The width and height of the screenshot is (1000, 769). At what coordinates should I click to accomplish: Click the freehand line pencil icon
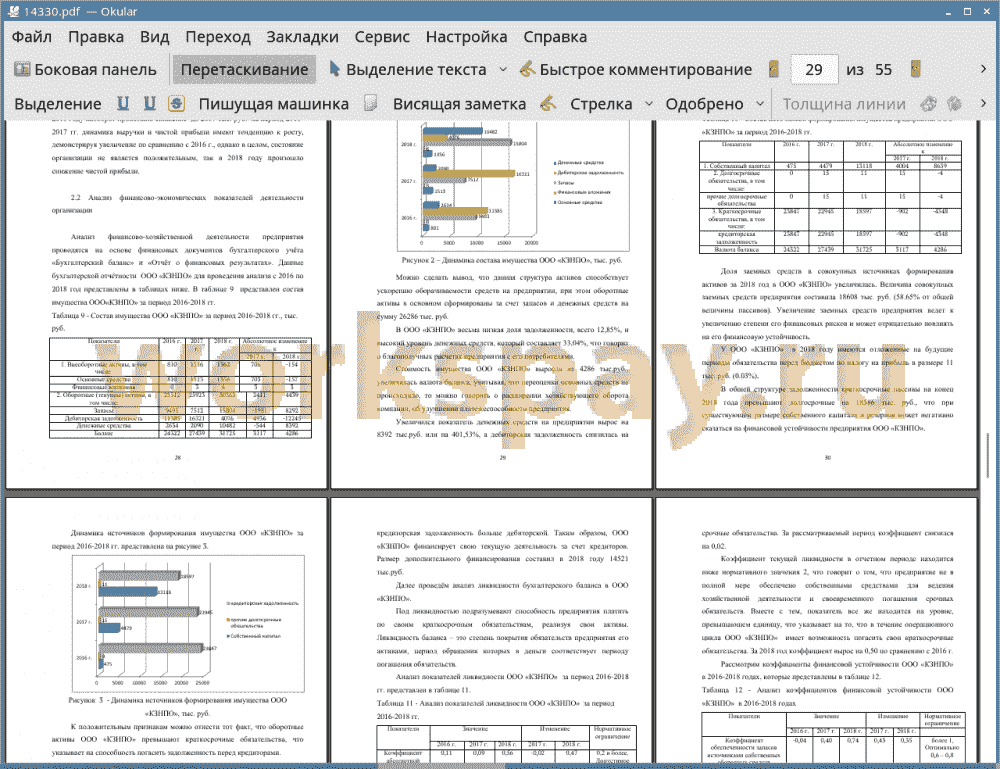(x=548, y=103)
